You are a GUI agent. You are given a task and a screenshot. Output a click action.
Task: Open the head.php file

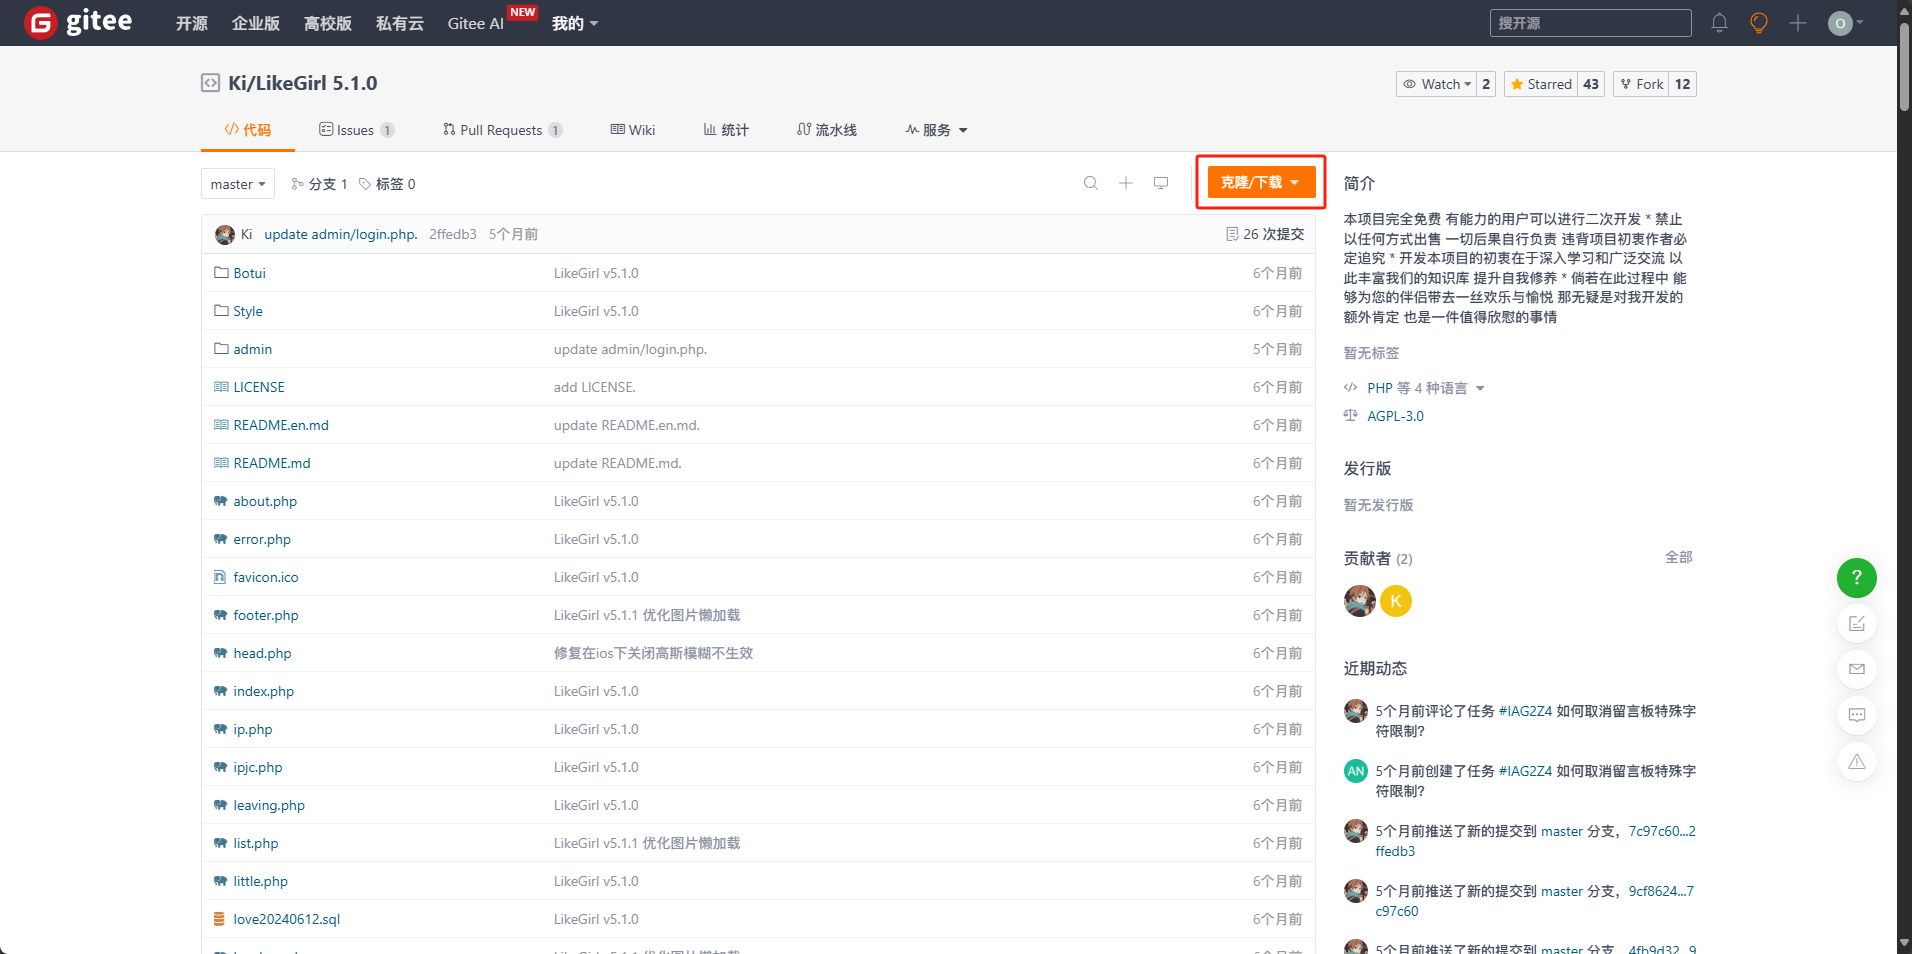coord(262,653)
